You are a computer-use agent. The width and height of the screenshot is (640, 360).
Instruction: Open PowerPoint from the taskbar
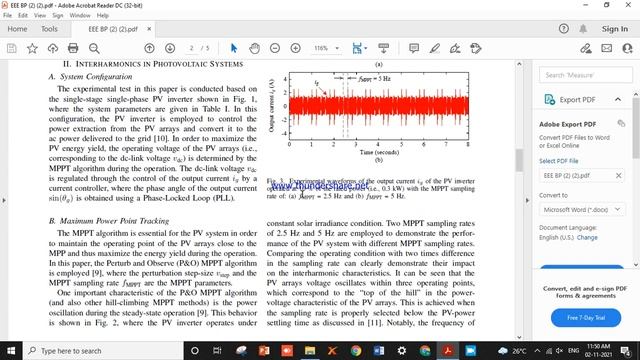click(x=264, y=351)
